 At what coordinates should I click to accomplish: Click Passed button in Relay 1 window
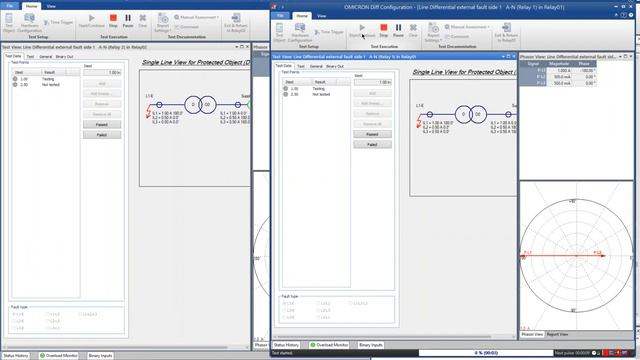[372, 134]
